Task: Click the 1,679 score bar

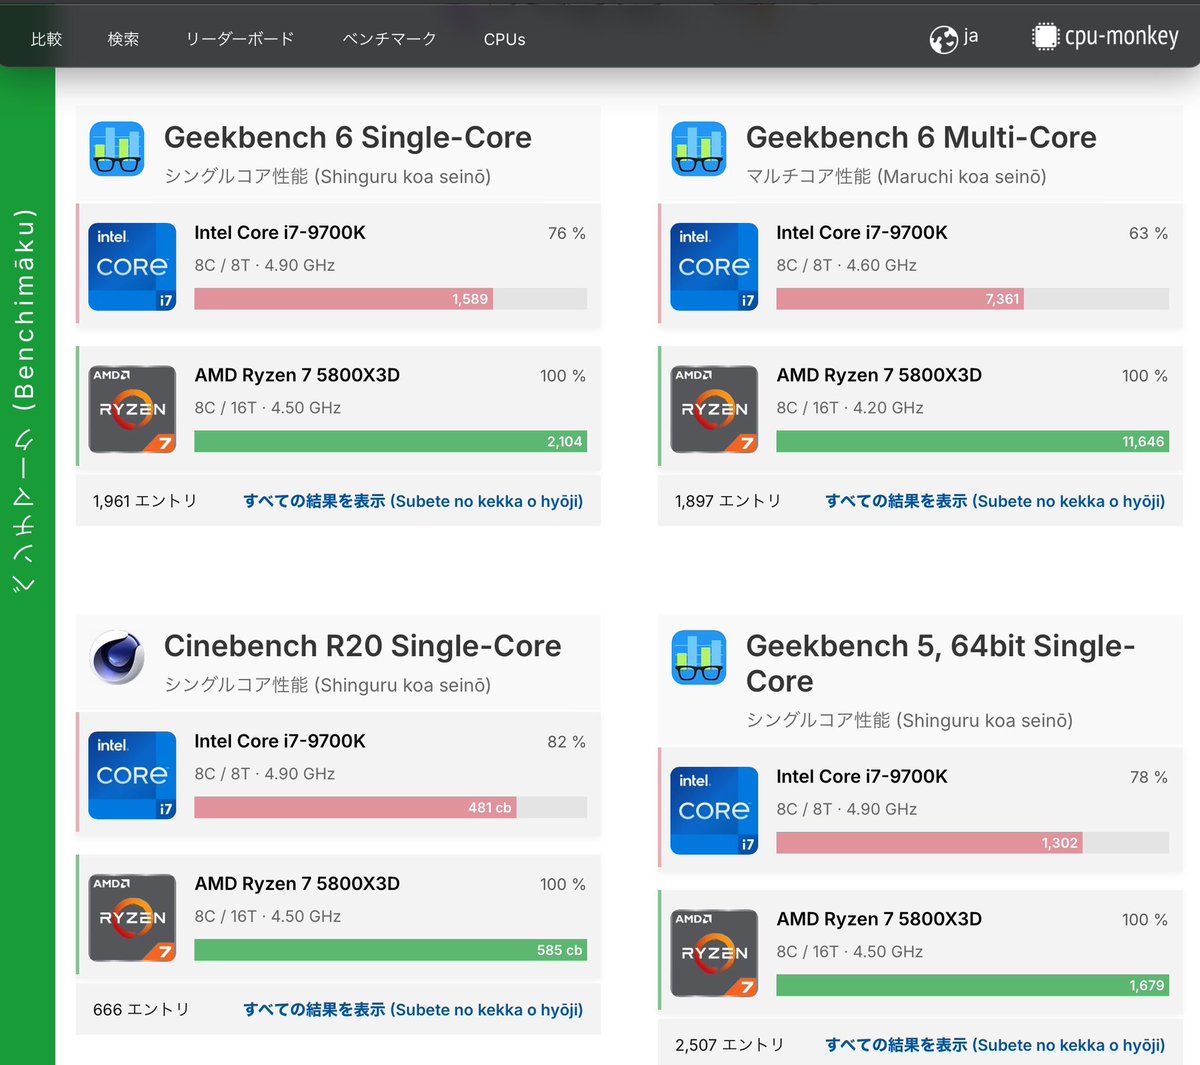Action: tap(972, 985)
